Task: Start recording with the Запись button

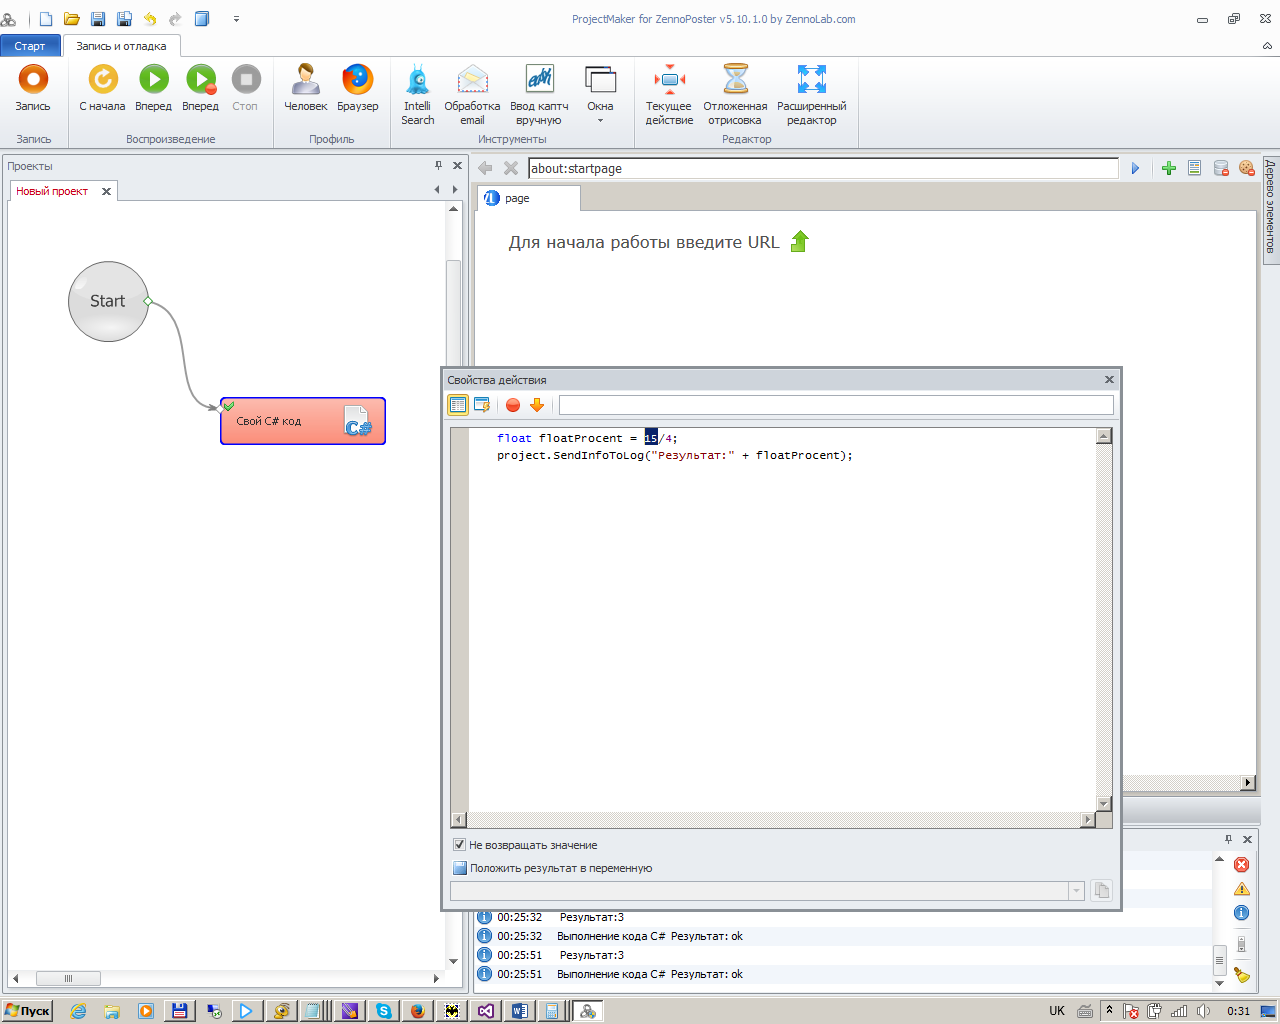Action: point(33,88)
